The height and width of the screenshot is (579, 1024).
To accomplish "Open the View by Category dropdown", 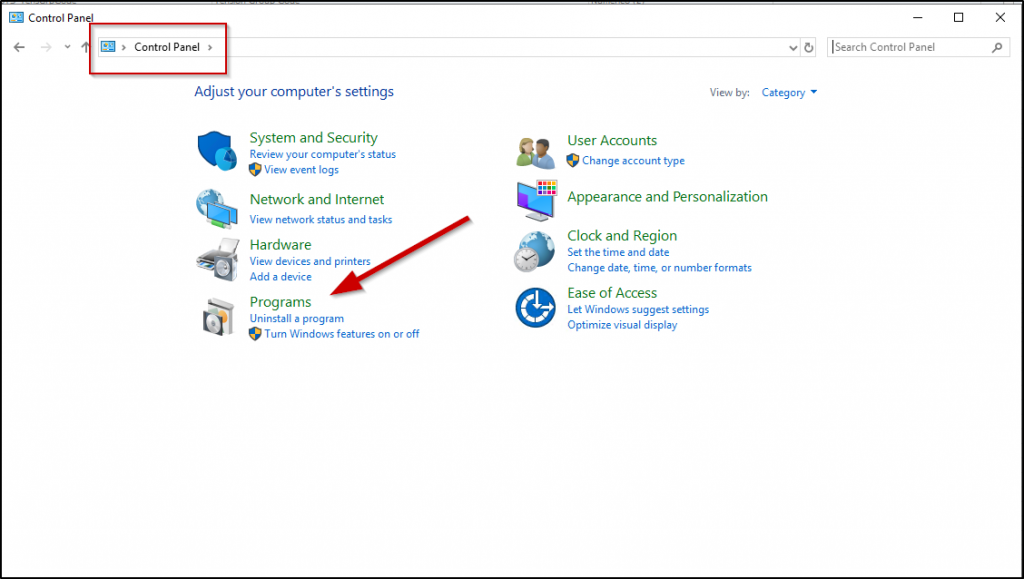I will (789, 93).
